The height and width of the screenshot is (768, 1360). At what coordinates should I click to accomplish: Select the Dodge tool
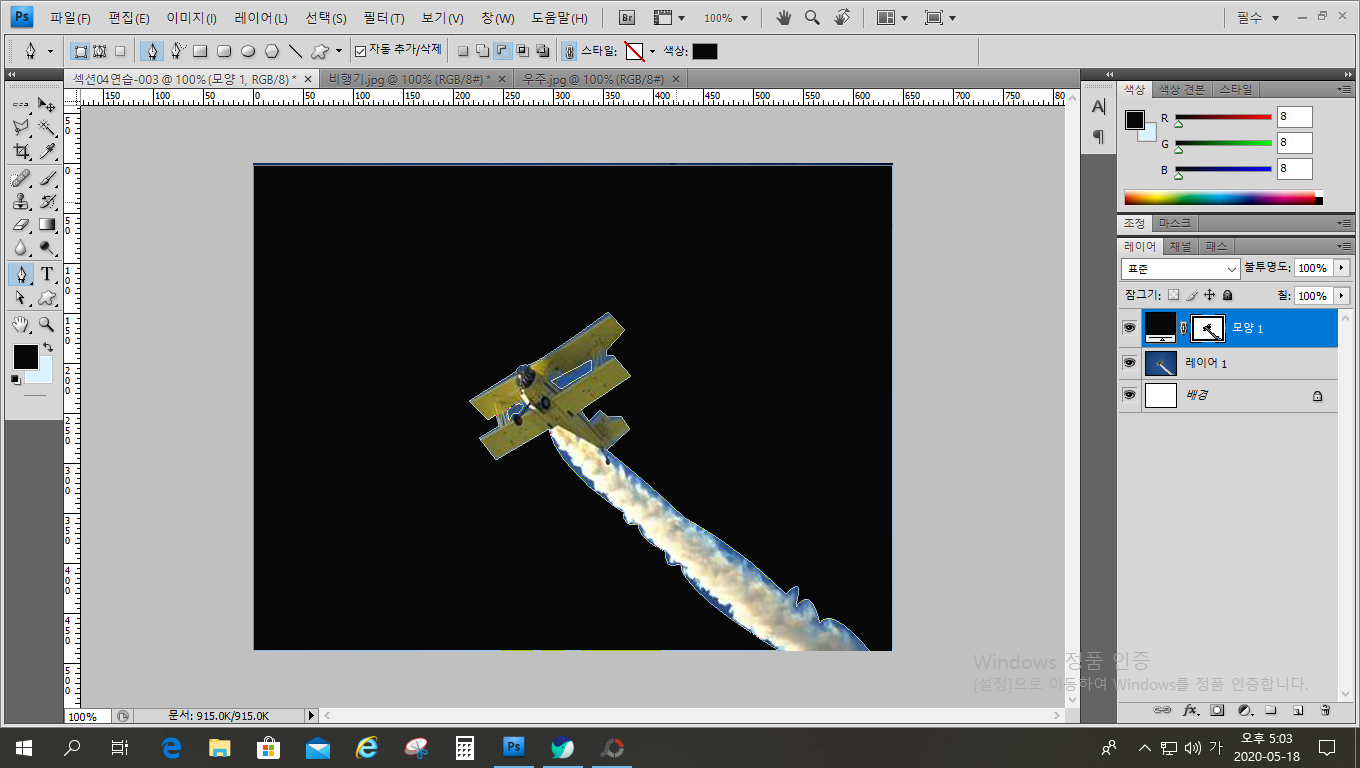point(47,248)
